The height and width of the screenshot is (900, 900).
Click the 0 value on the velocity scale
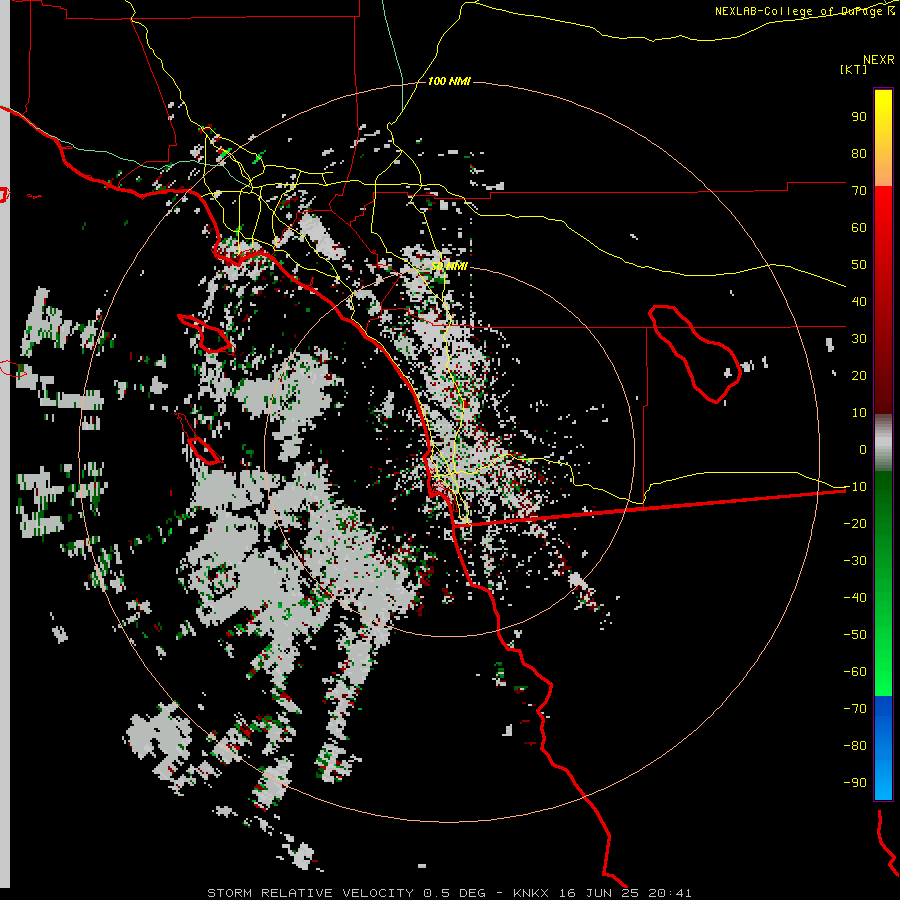pos(863,449)
